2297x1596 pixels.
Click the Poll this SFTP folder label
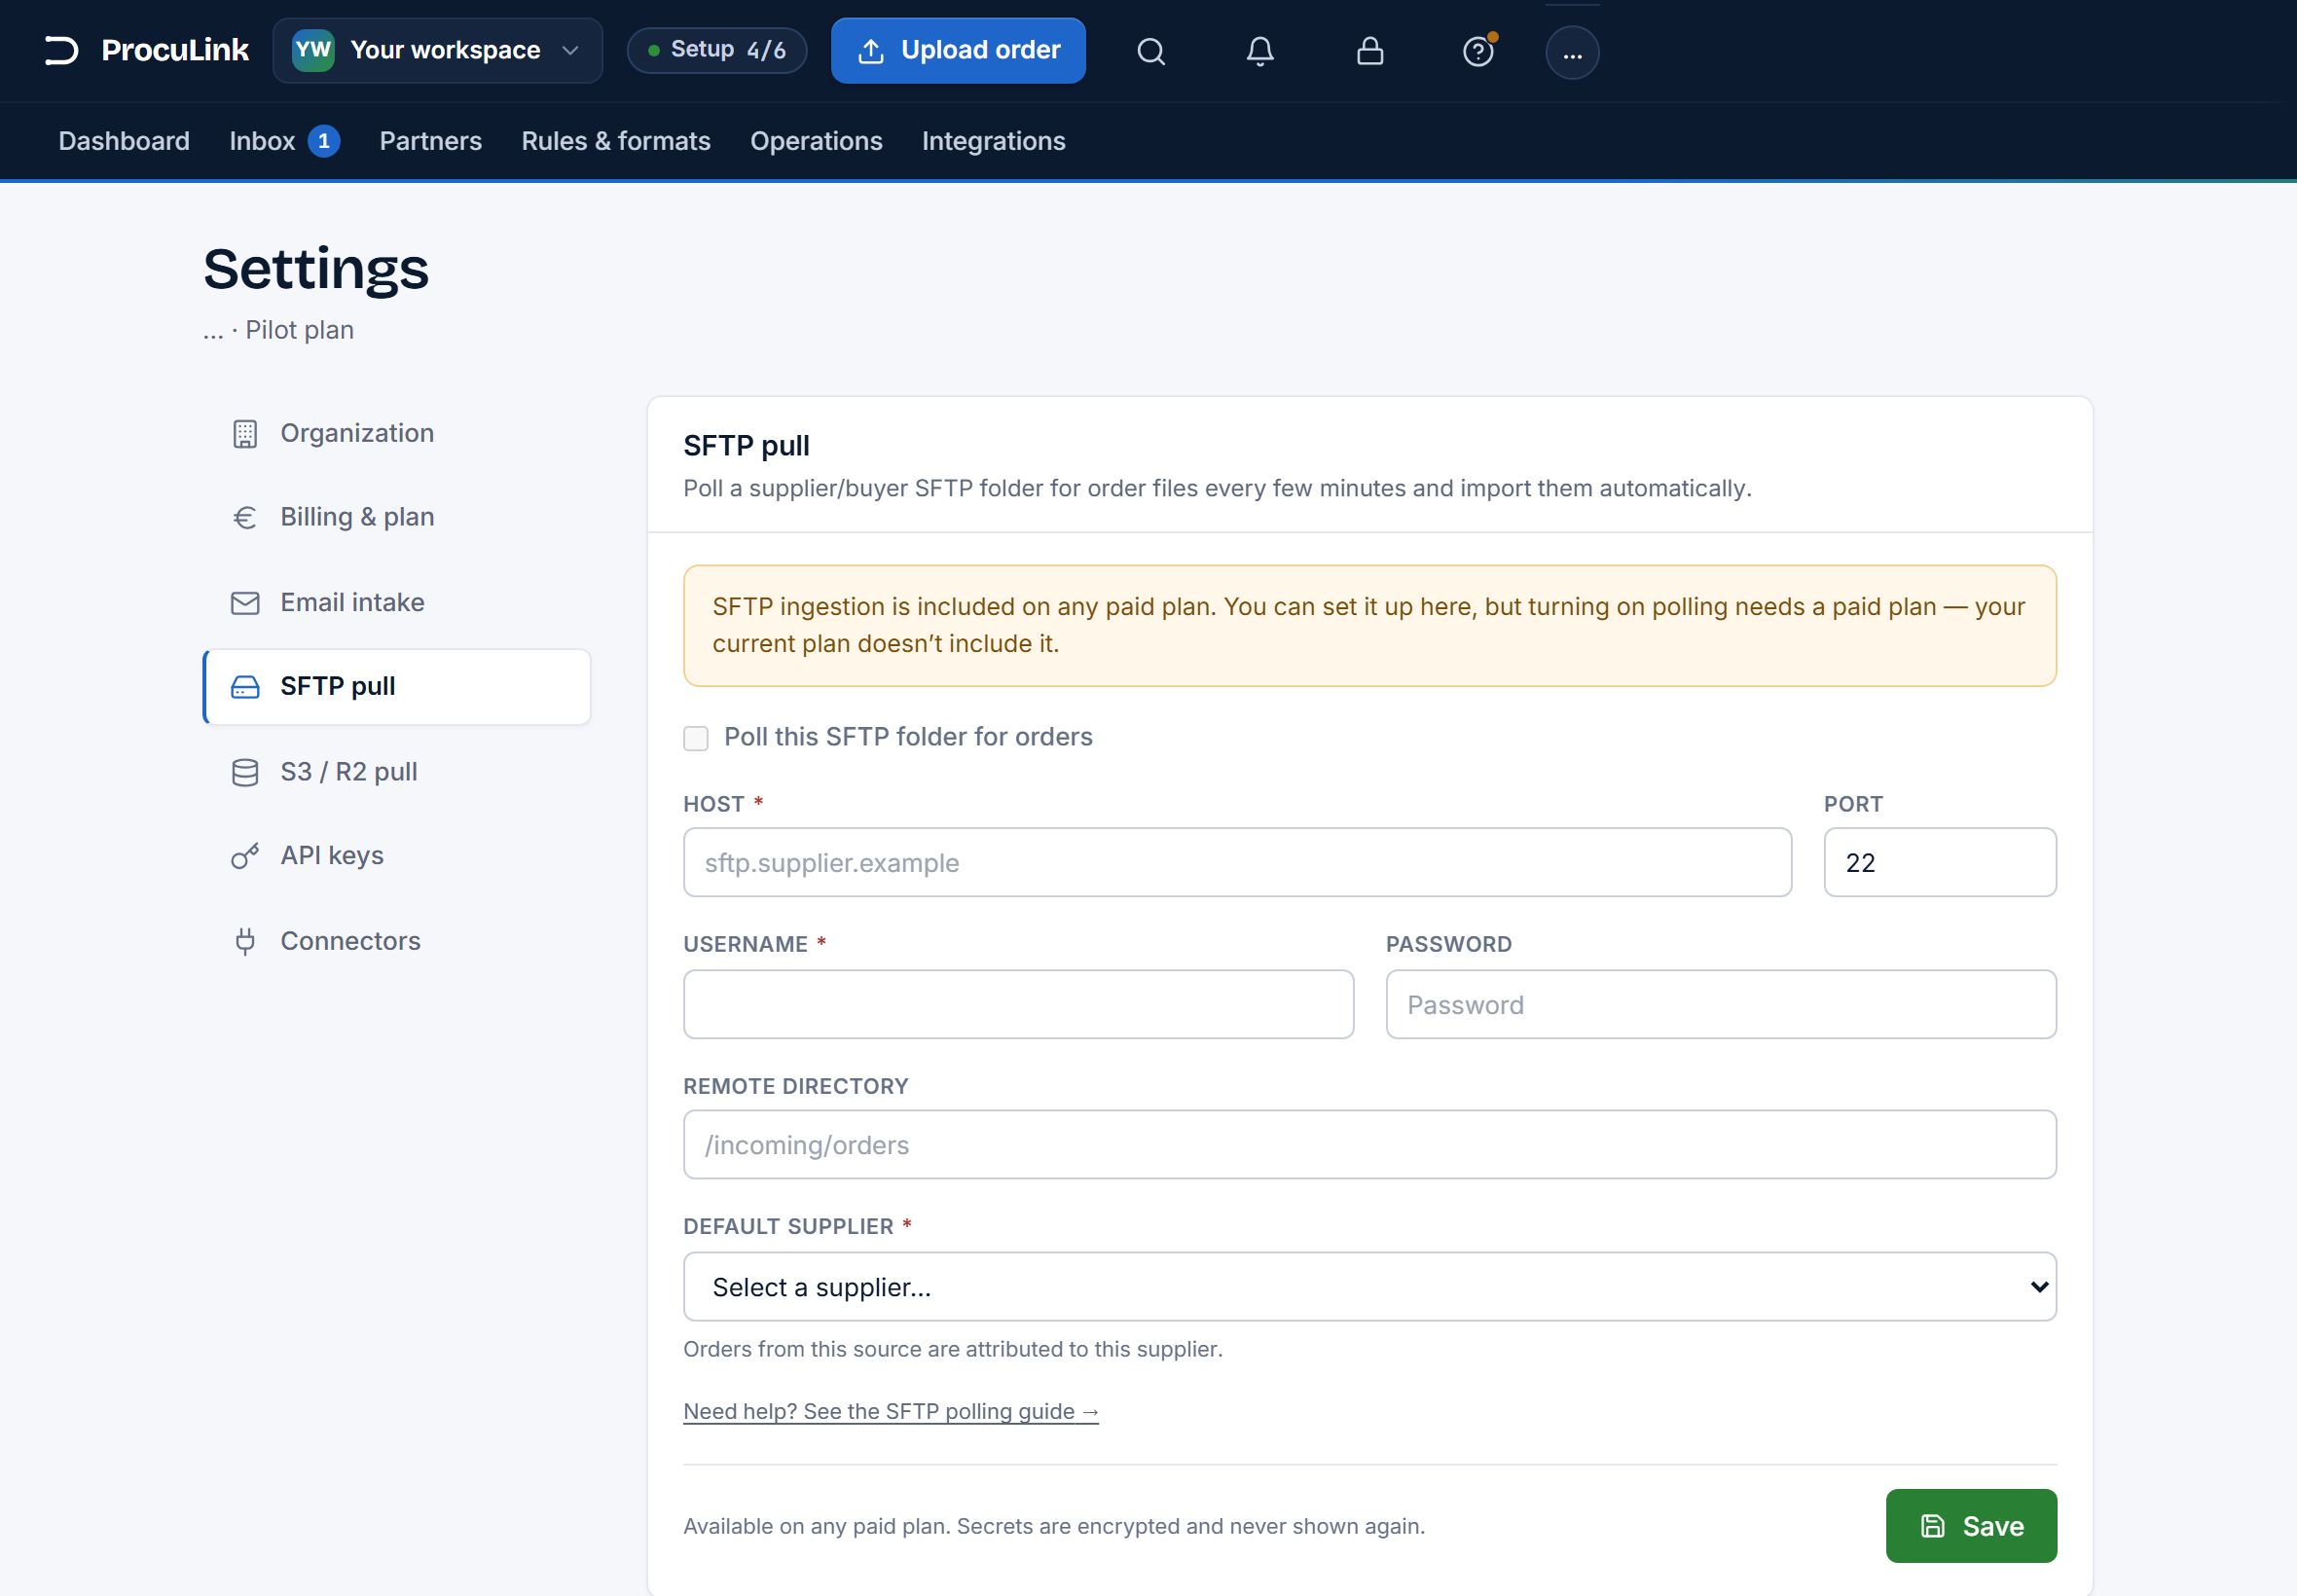pos(908,737)
